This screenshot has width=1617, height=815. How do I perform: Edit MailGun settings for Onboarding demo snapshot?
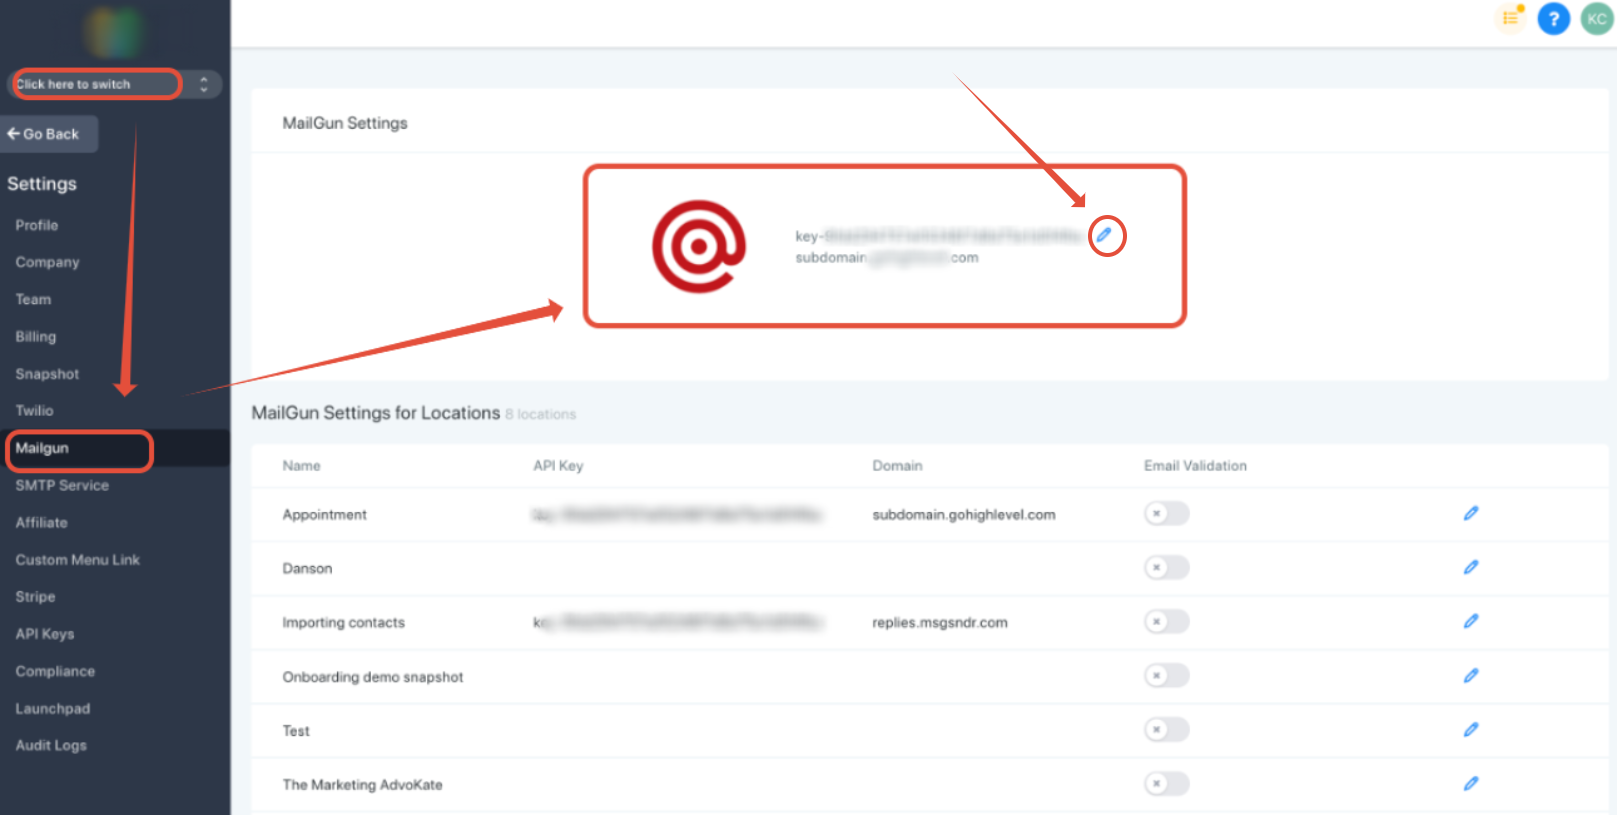coord(1471,676)
